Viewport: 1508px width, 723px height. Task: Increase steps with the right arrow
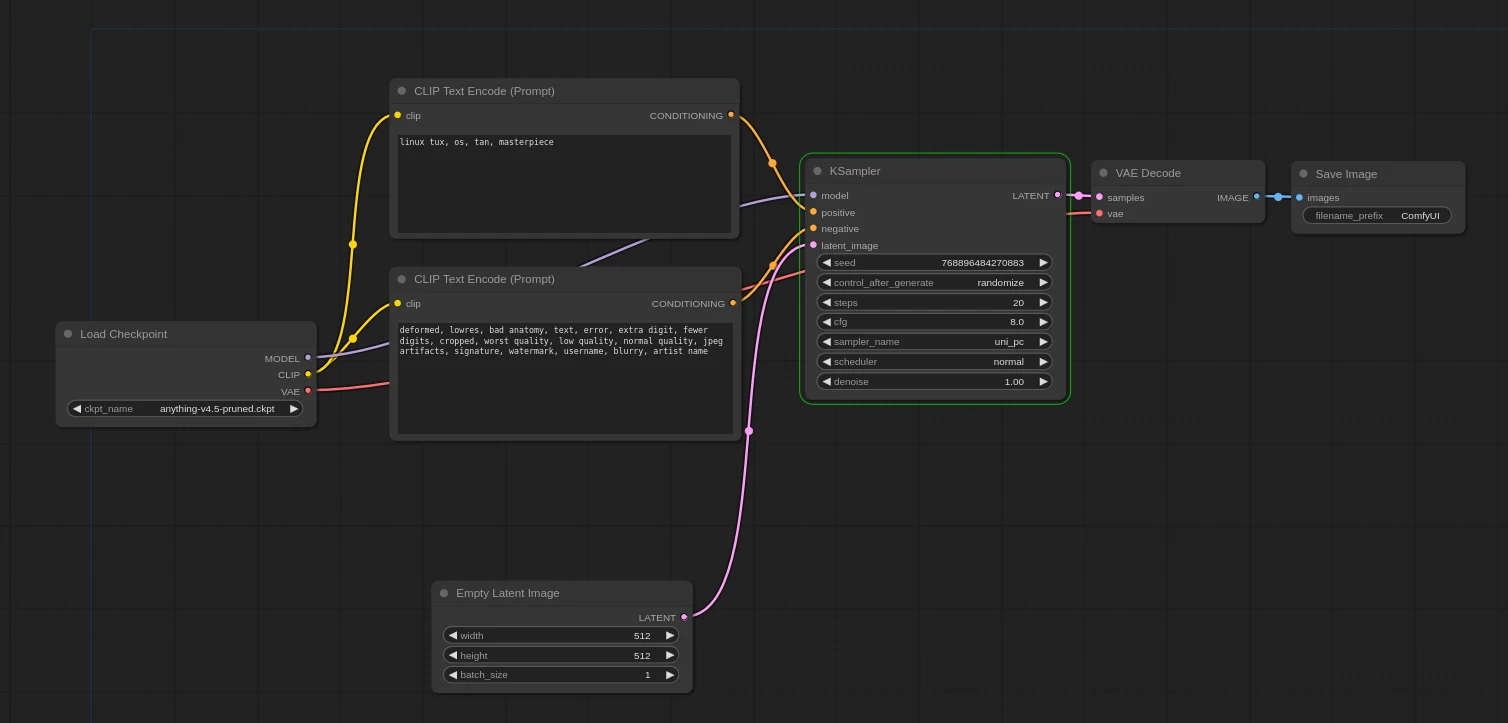(x=1043, y=302)
